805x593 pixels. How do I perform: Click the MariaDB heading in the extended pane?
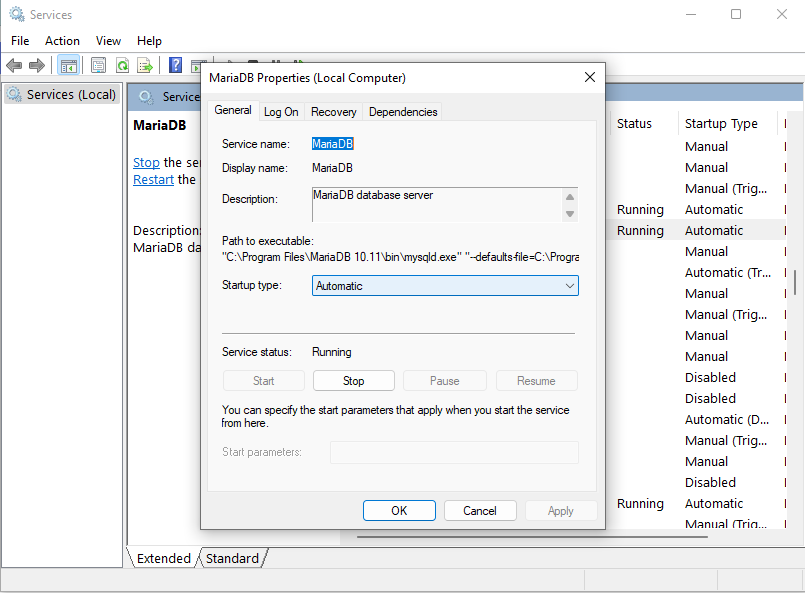tap(160, 125)
